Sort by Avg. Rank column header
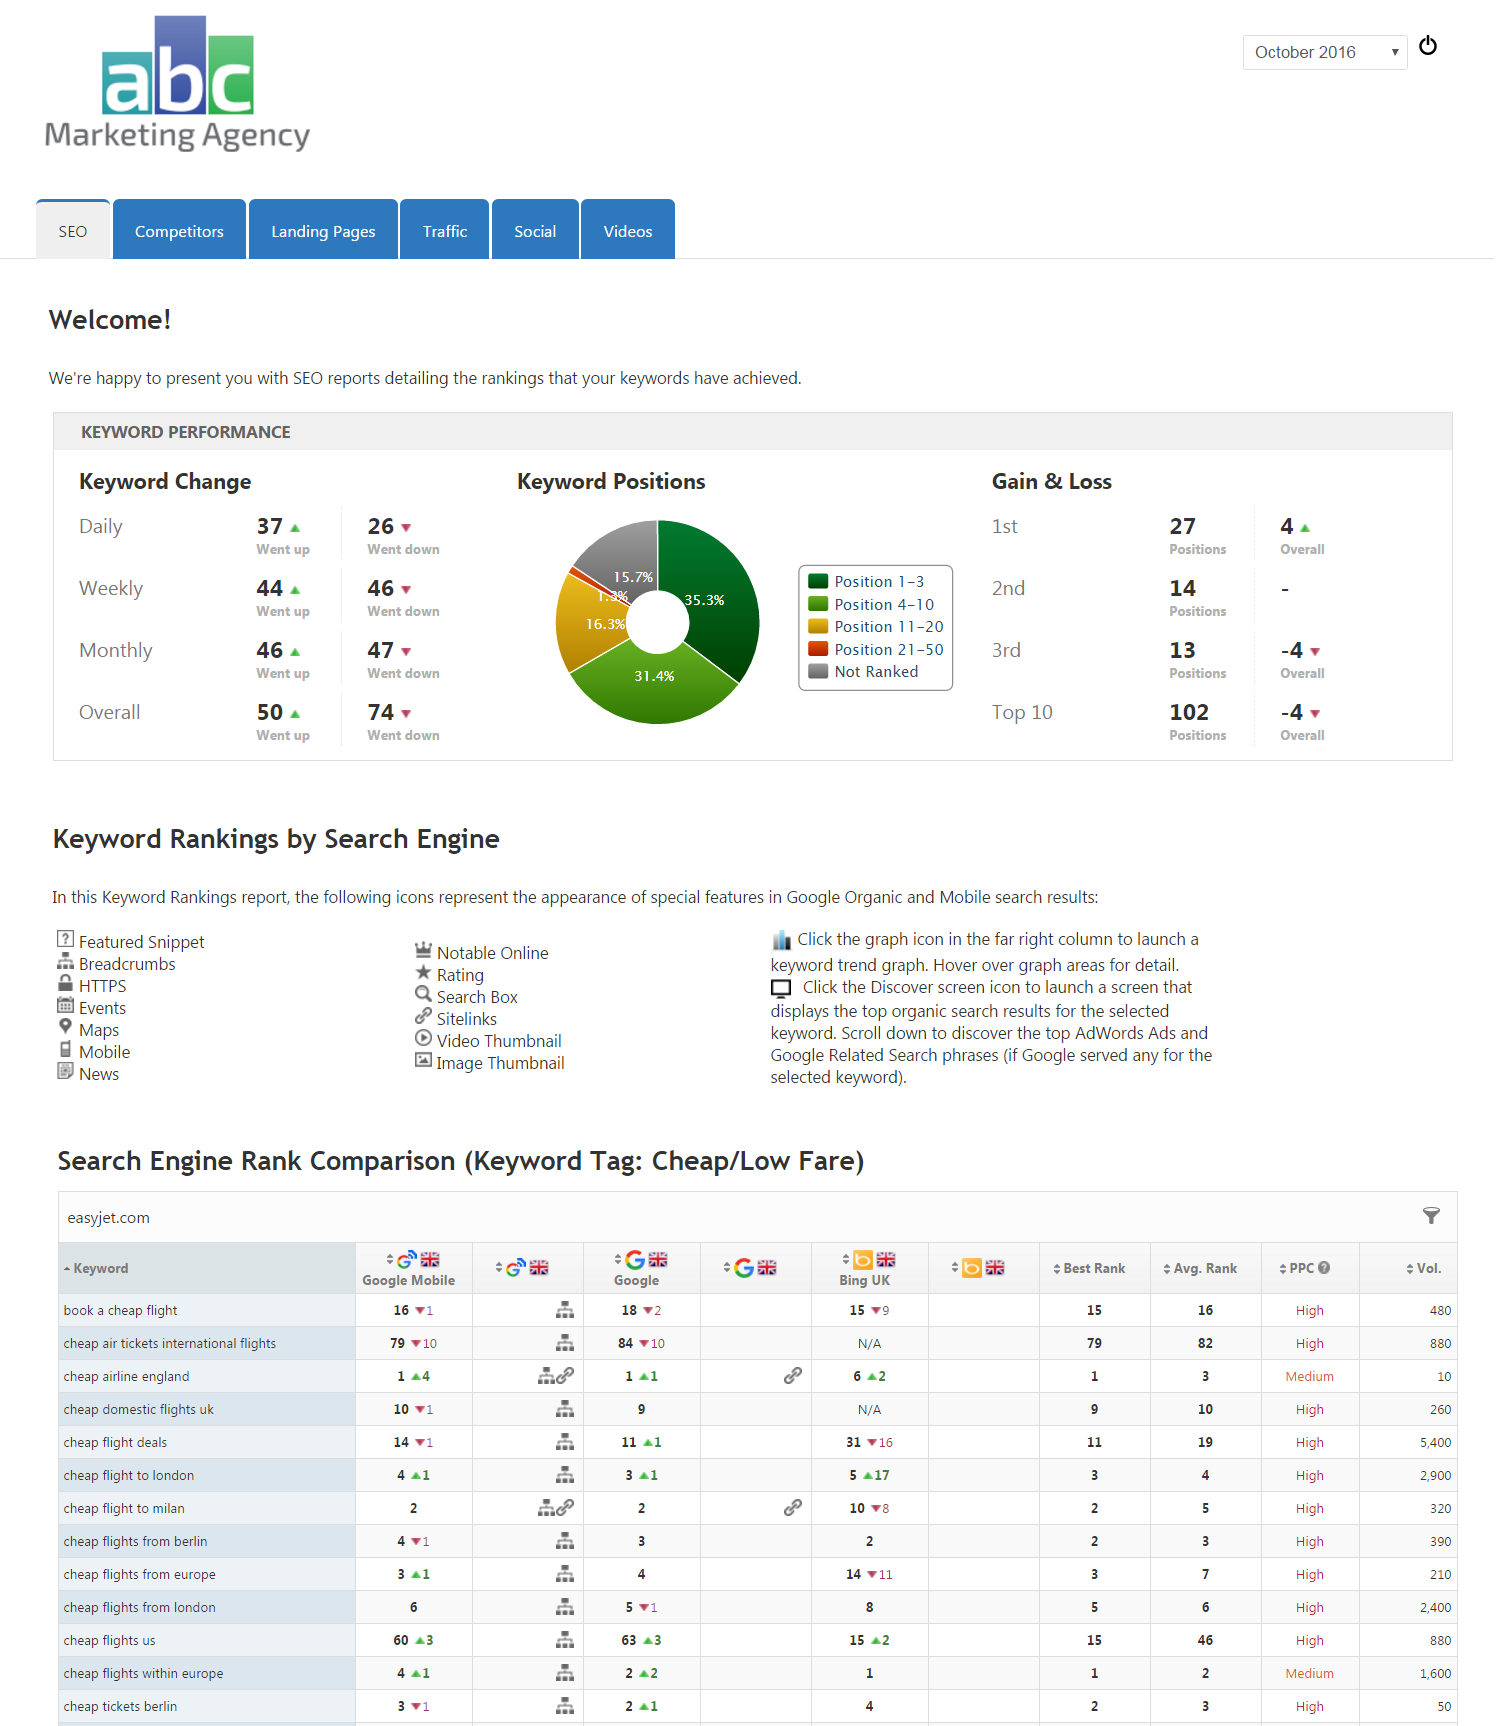This screenshot has height=1726, width=1500. [x=1204, y=1268]
